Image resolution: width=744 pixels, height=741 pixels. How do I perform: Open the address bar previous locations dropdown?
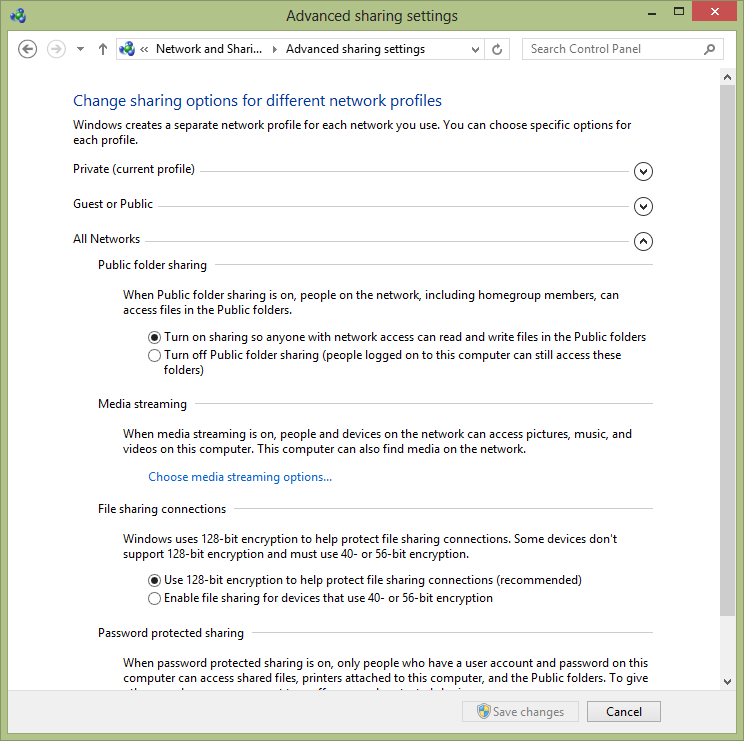(474, 49)
